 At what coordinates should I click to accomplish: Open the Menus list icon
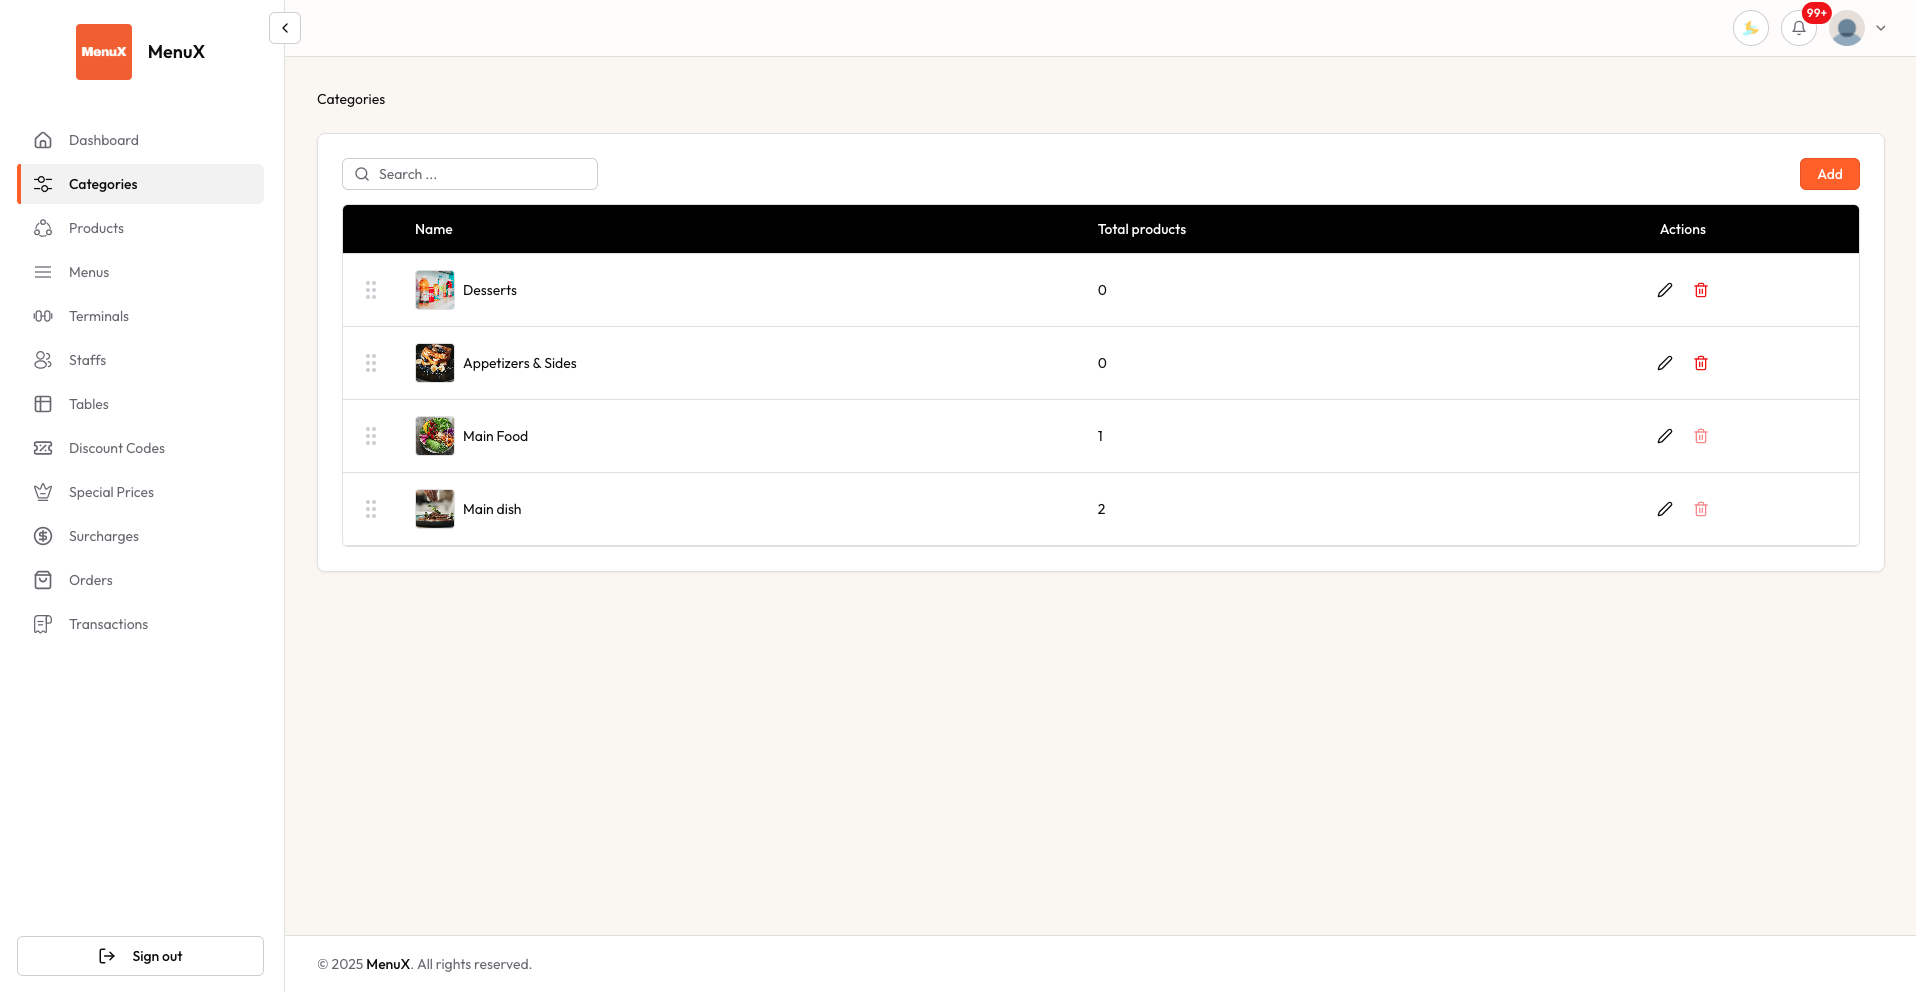pos(43,272)
